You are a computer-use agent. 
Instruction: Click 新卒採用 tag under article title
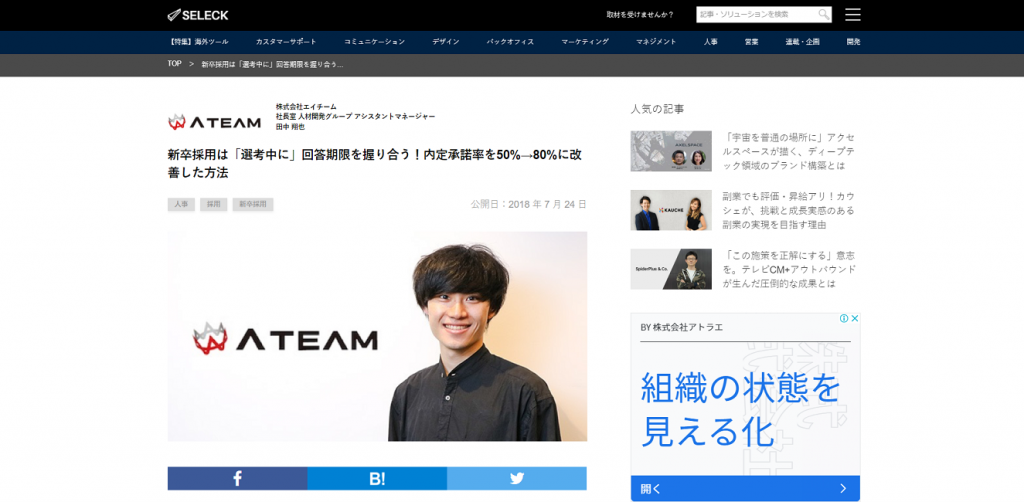coord(253,204)
